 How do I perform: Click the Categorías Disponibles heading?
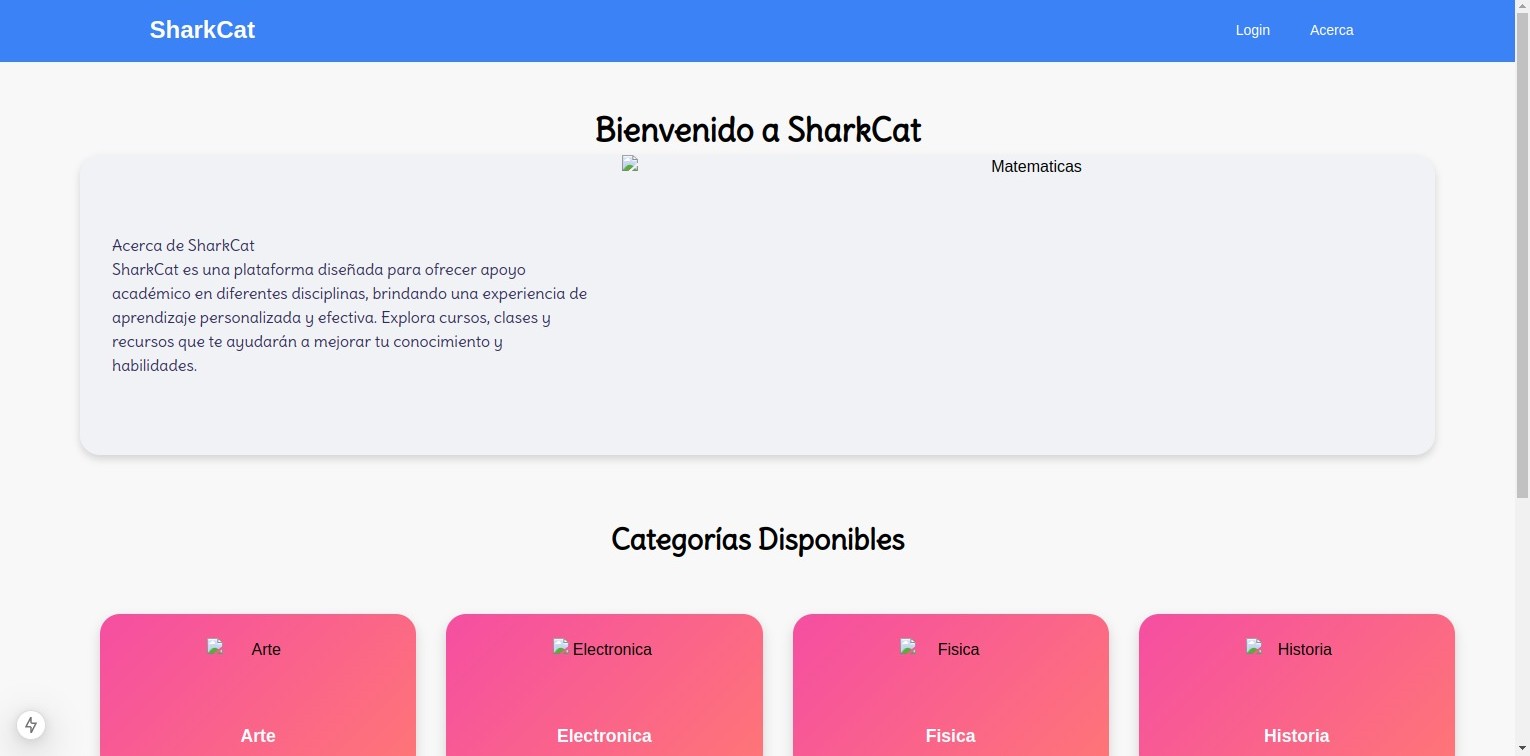(x=758, y=539)
